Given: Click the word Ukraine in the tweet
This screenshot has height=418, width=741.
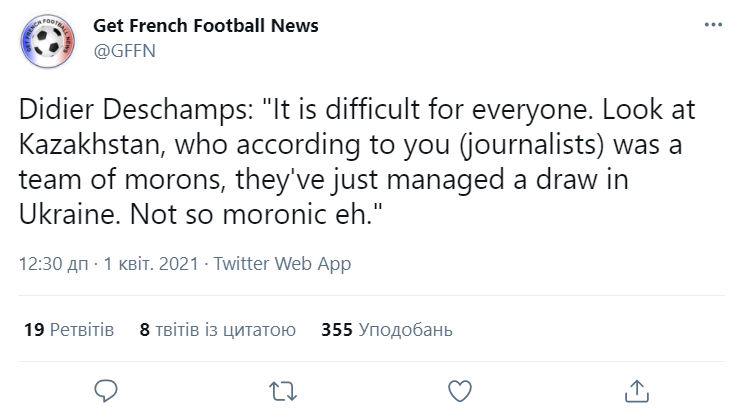Looking at the screenshot, I should pos(69,214).
